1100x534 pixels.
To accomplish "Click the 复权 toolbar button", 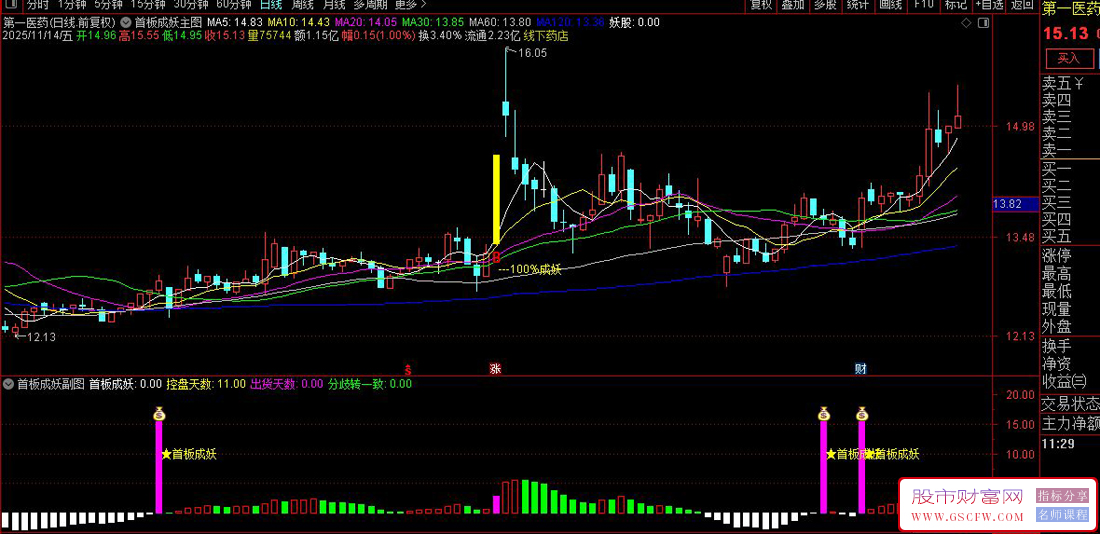I will pos(761,6).
